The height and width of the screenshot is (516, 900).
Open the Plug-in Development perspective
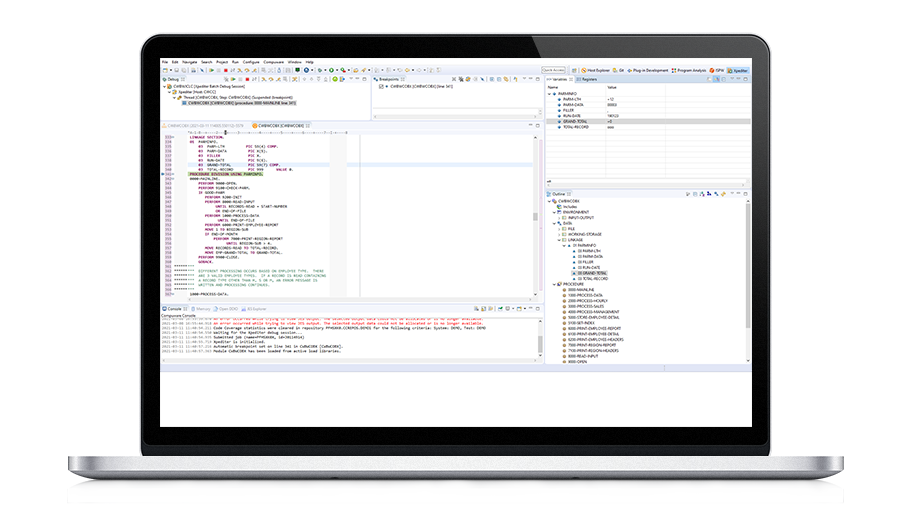coord(649,71)
